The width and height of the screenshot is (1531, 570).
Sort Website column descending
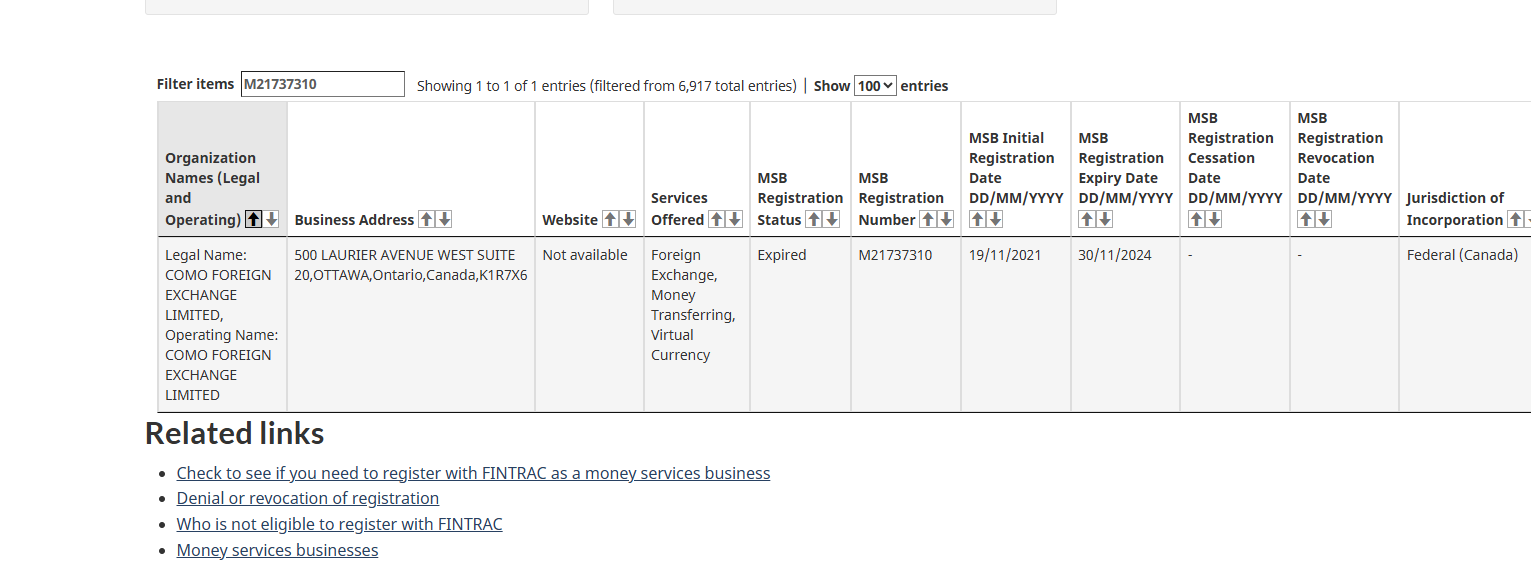[628, 219]
